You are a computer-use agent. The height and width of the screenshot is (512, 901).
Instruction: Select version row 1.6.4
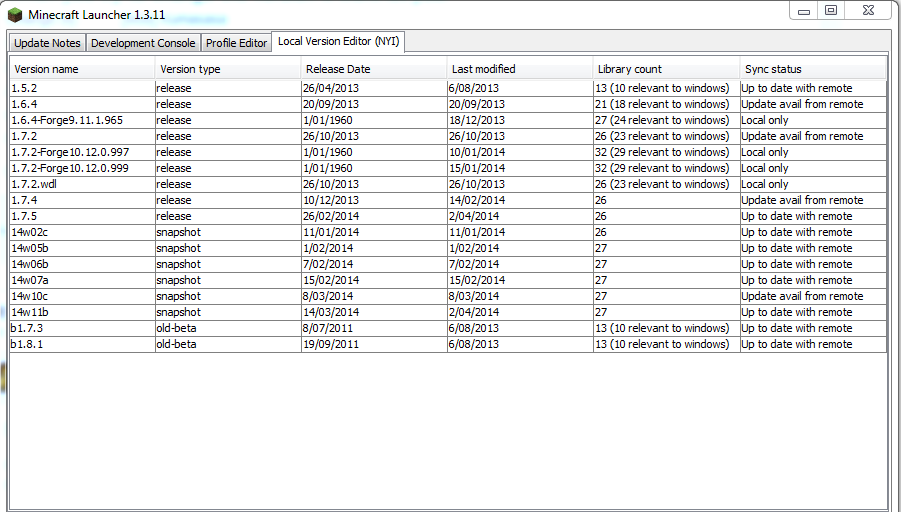(448, 105)
